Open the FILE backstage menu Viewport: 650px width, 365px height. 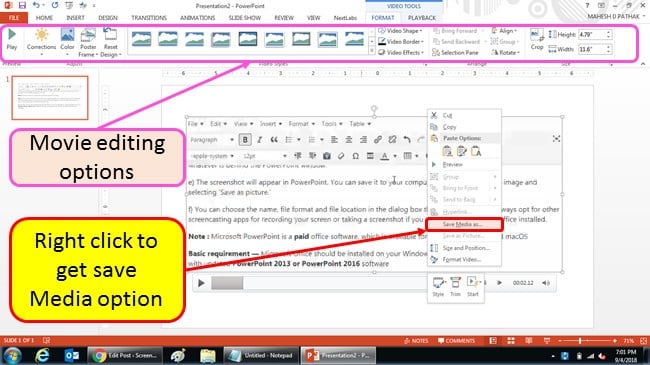[x=14, y=18]
